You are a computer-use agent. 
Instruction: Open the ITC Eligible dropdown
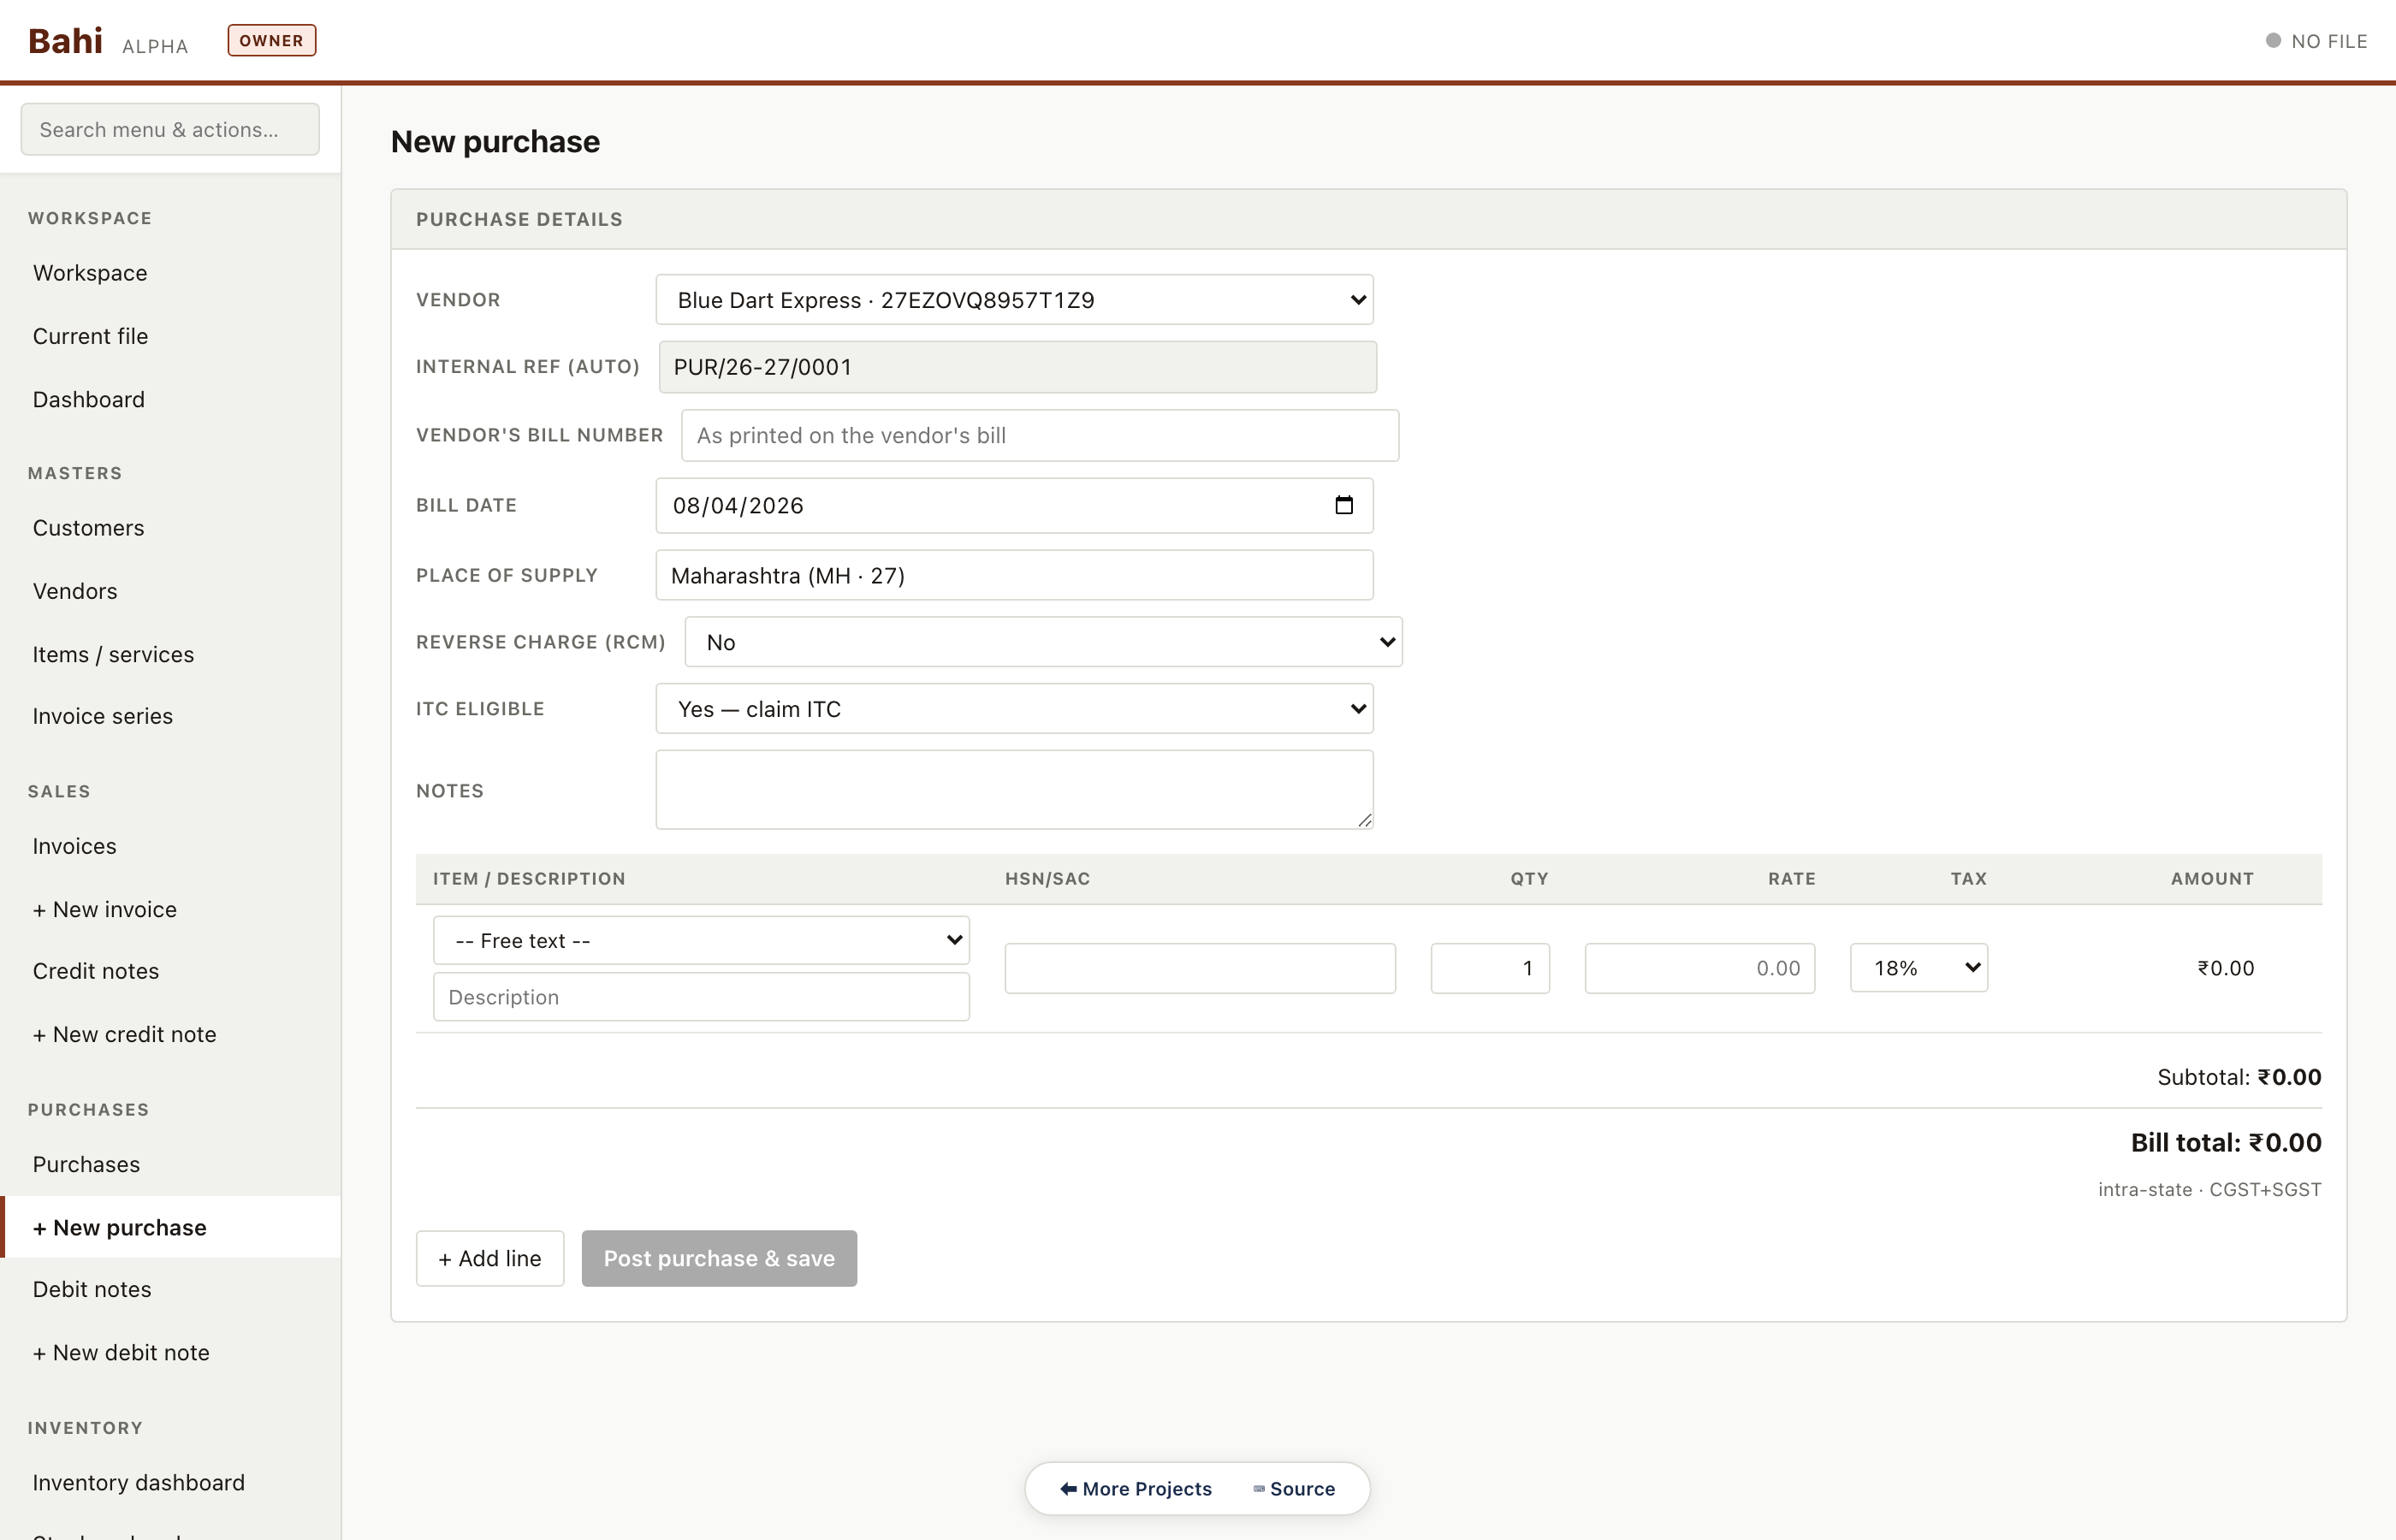[1013, 709]
